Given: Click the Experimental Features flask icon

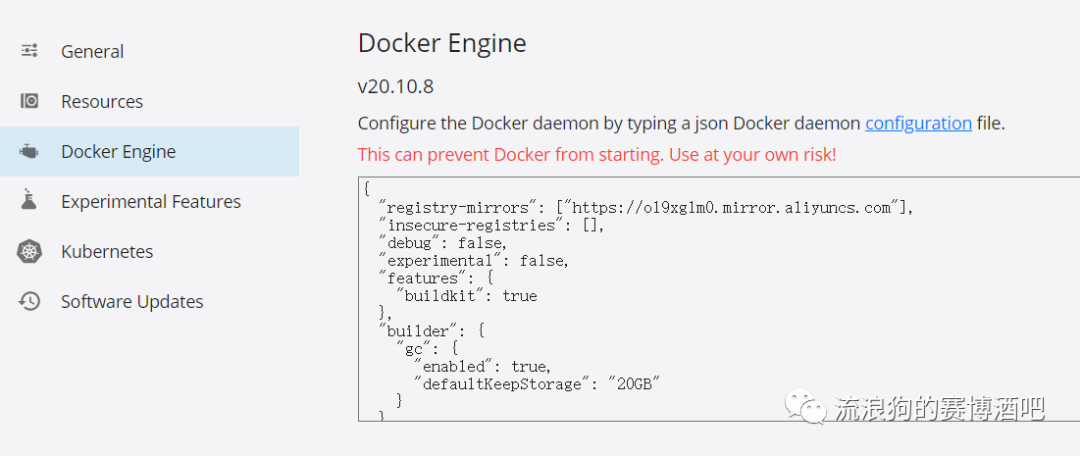Looking at the screenshot, I should point(30,201).
